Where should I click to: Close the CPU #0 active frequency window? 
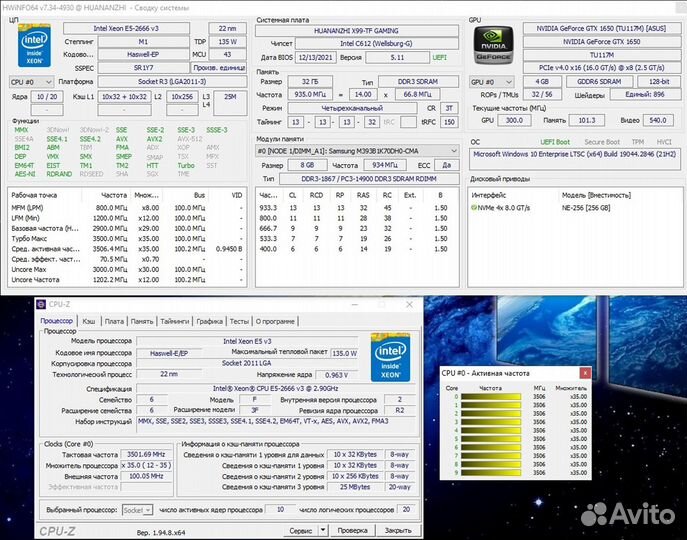[x=585, y=373]
